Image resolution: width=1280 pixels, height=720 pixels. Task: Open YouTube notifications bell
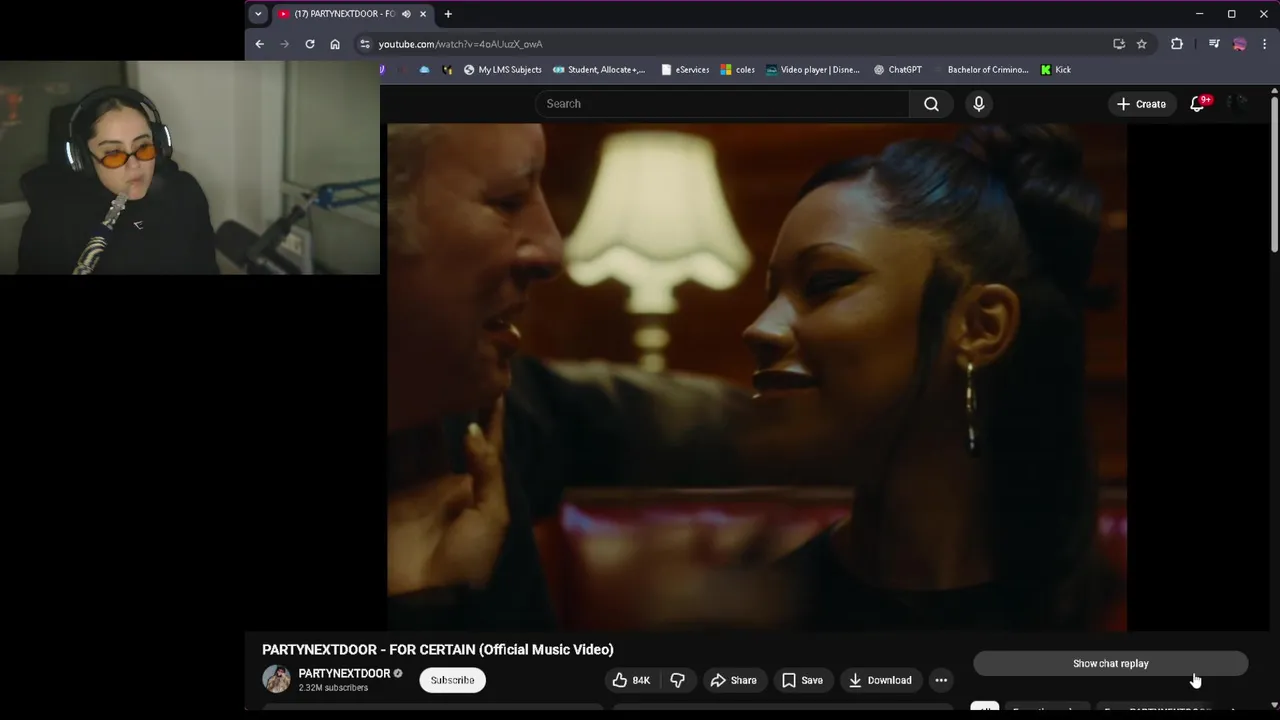[x=1198, y=104]
